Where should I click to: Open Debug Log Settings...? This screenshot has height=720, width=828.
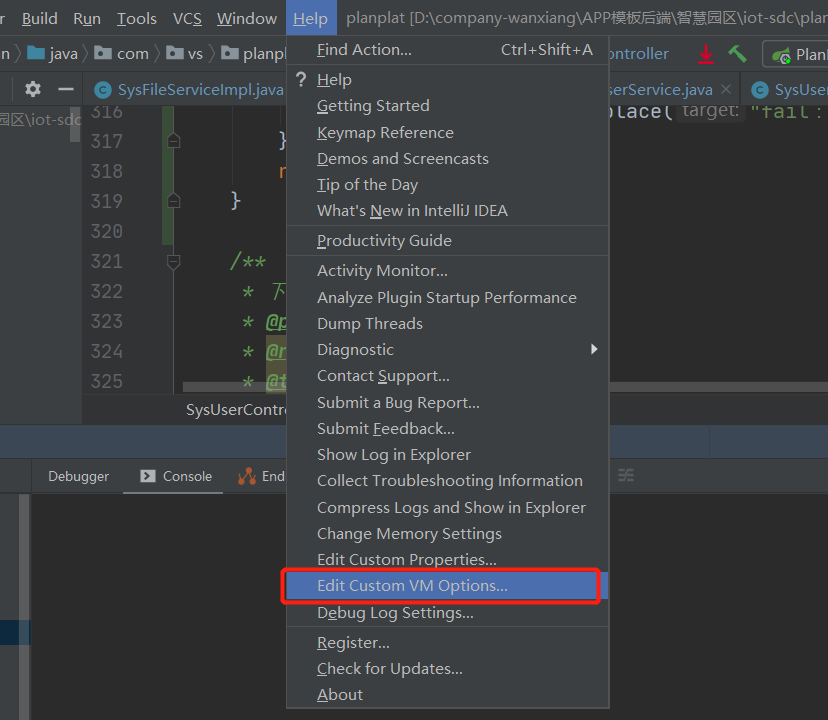(x=447, y=613)
